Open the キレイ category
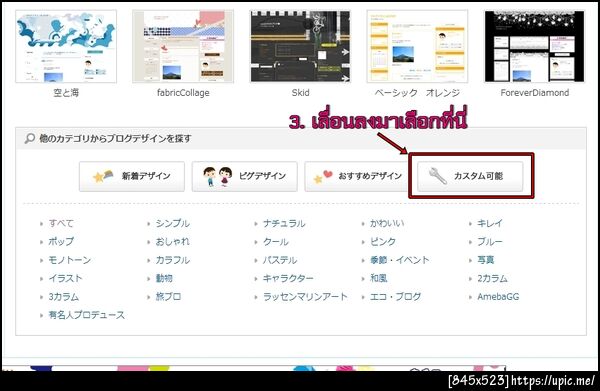The height and width of the screenshot is (391, 600). click(490, 223)
